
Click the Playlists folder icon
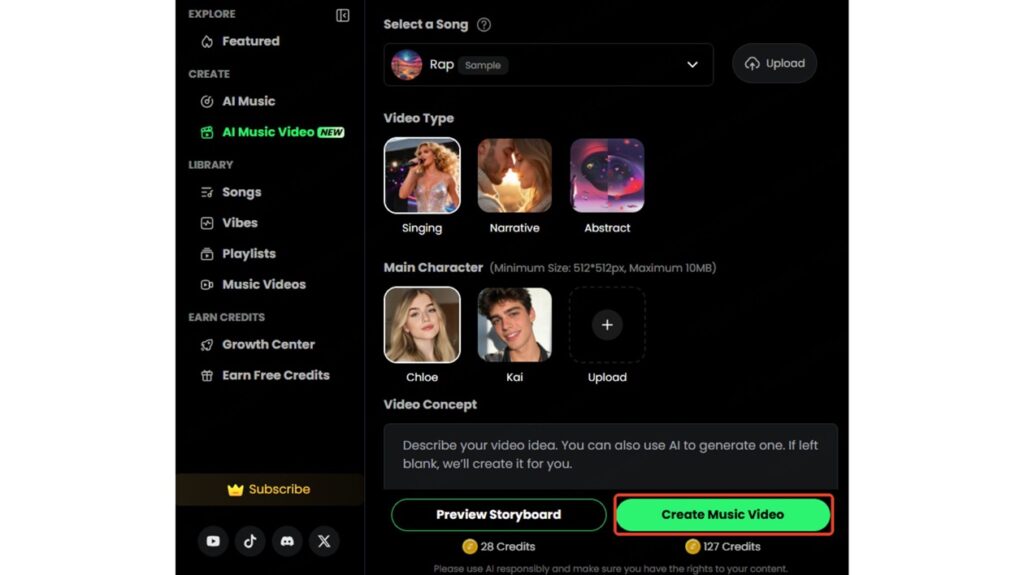(207, 254)
